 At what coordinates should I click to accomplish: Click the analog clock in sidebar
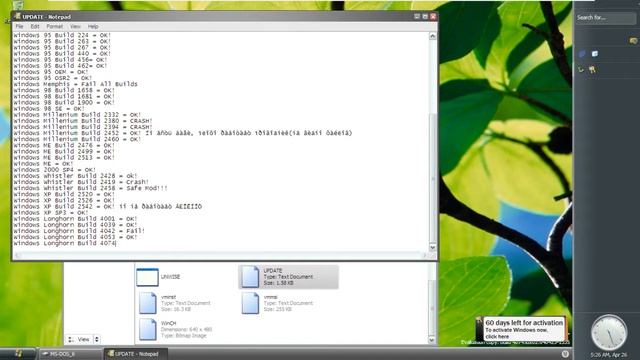click(609, 332)
